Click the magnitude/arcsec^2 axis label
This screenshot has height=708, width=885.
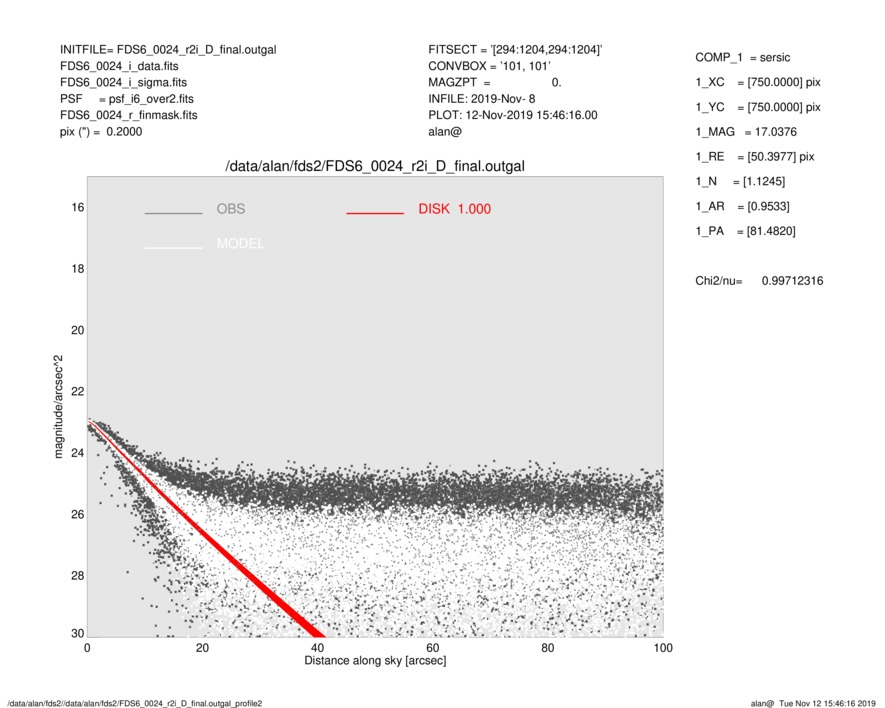[58, 407]
